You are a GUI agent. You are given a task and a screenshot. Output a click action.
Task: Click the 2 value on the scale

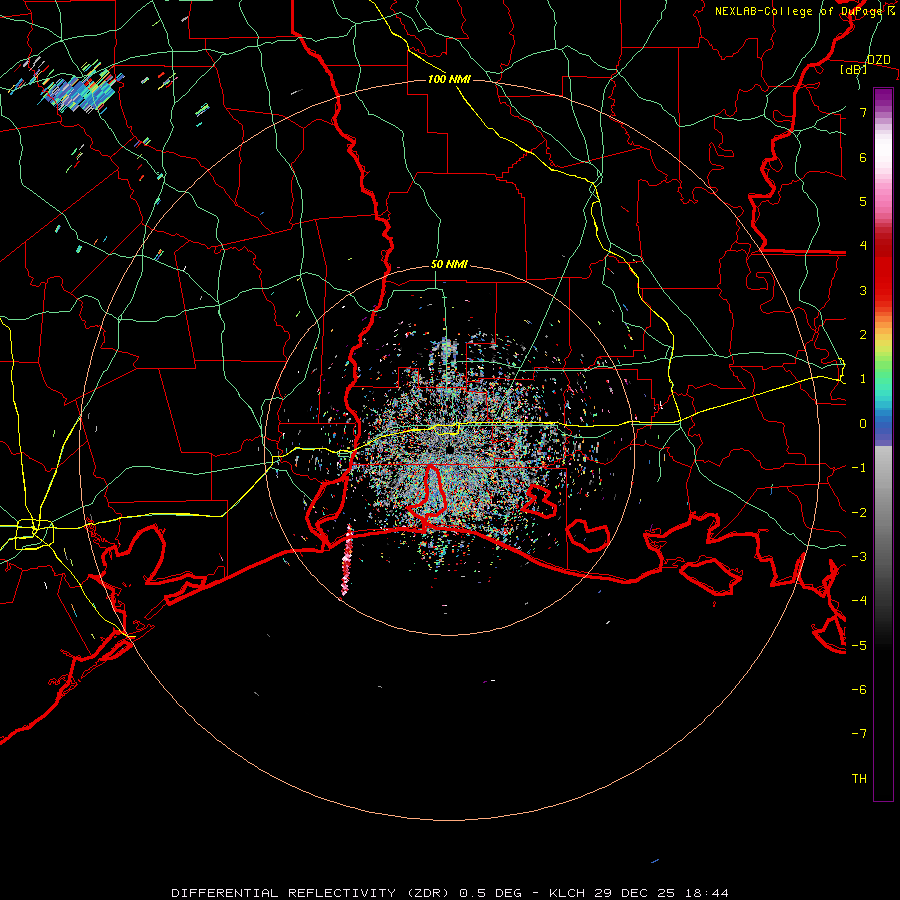pyautogui.click(x=863, y=335)
